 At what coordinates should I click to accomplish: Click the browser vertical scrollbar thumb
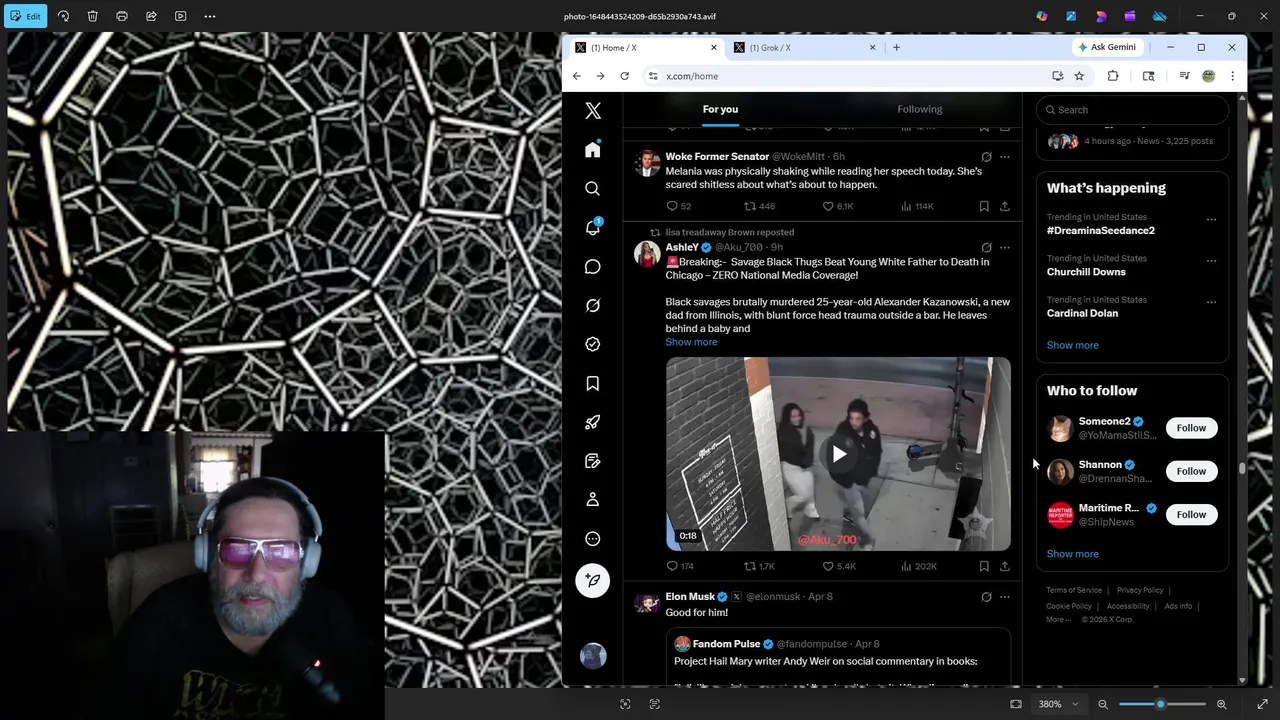pyautogui.click(x=1242, y=468)
